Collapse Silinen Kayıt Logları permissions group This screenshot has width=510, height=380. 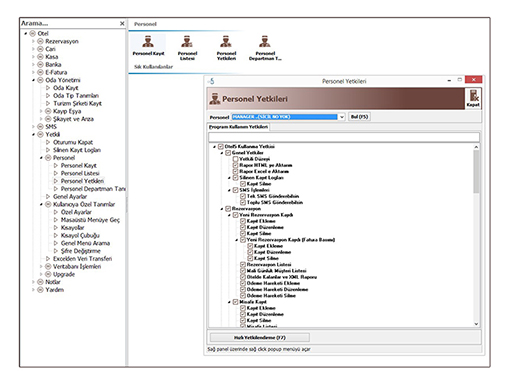coord(229,178)
